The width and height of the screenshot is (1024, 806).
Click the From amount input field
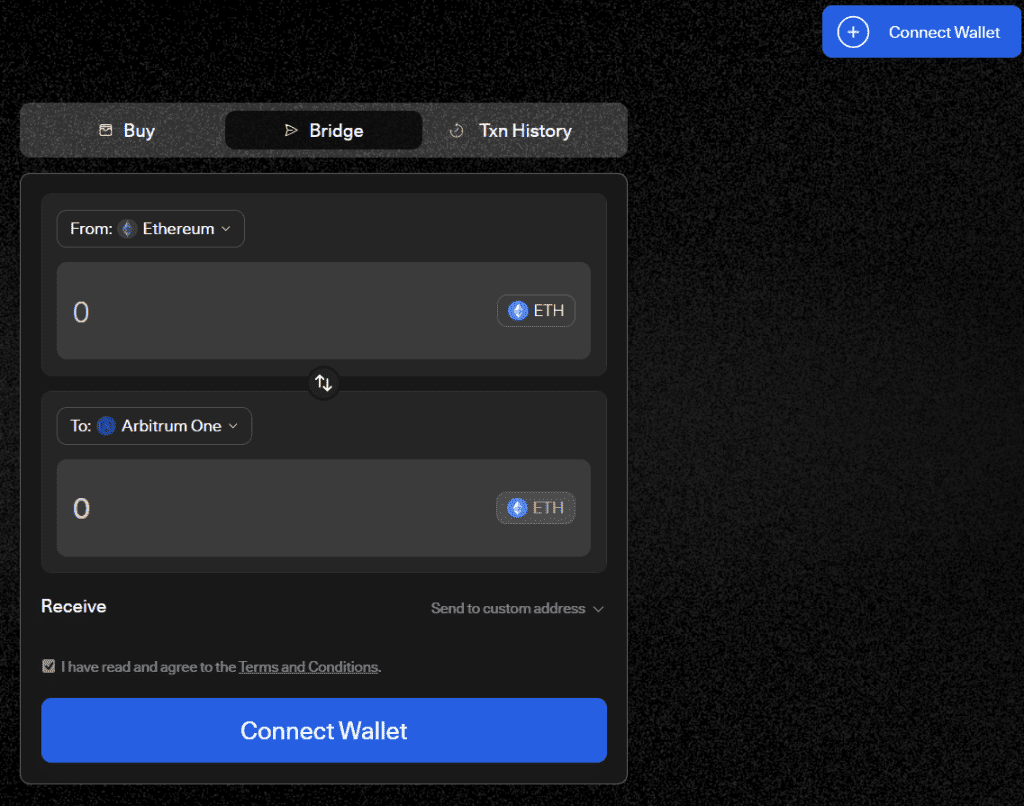270,312
